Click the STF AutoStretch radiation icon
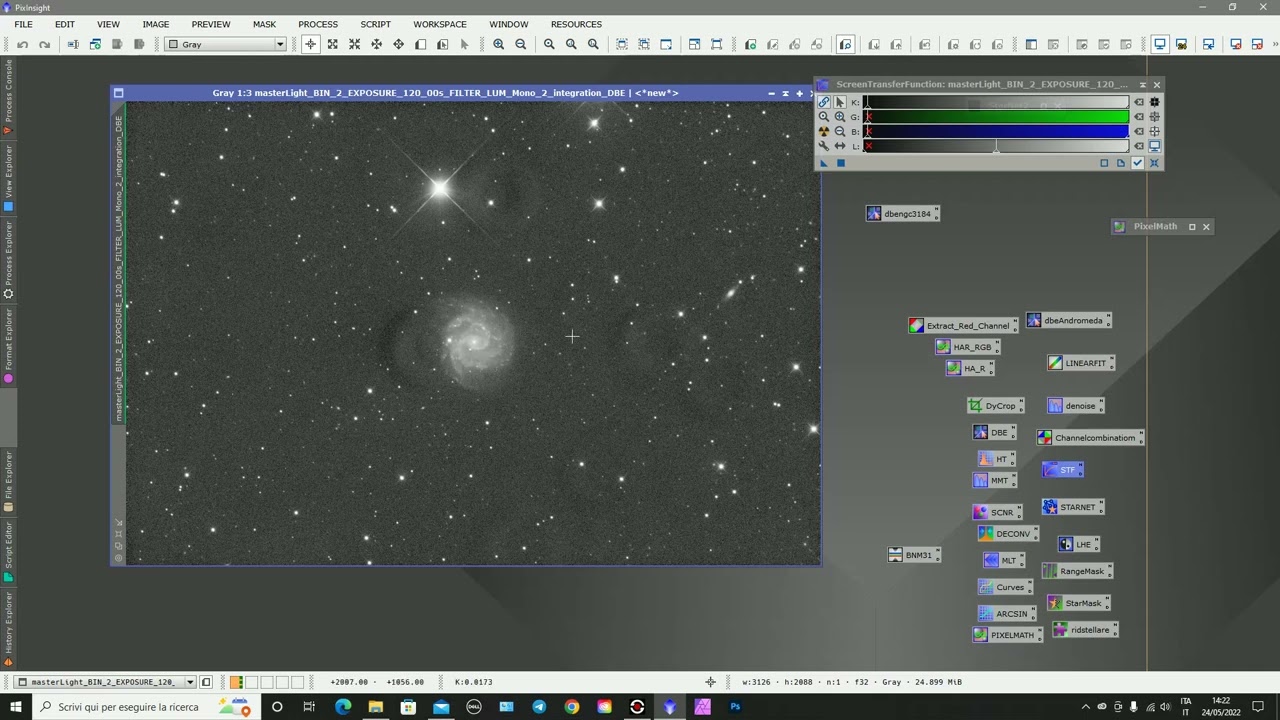Image resolution: width=1280 pixels, height=720 pixels. pos(824,131)
